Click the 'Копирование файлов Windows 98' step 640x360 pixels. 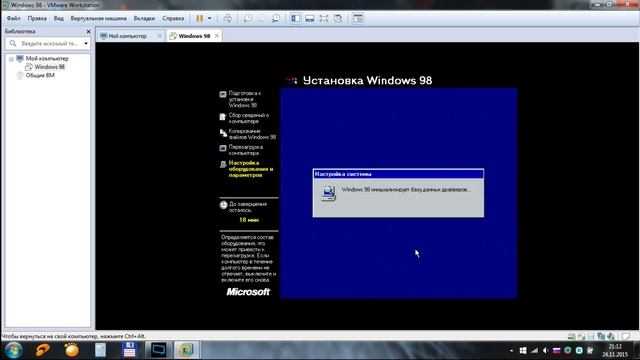click(x=252, y=134)
